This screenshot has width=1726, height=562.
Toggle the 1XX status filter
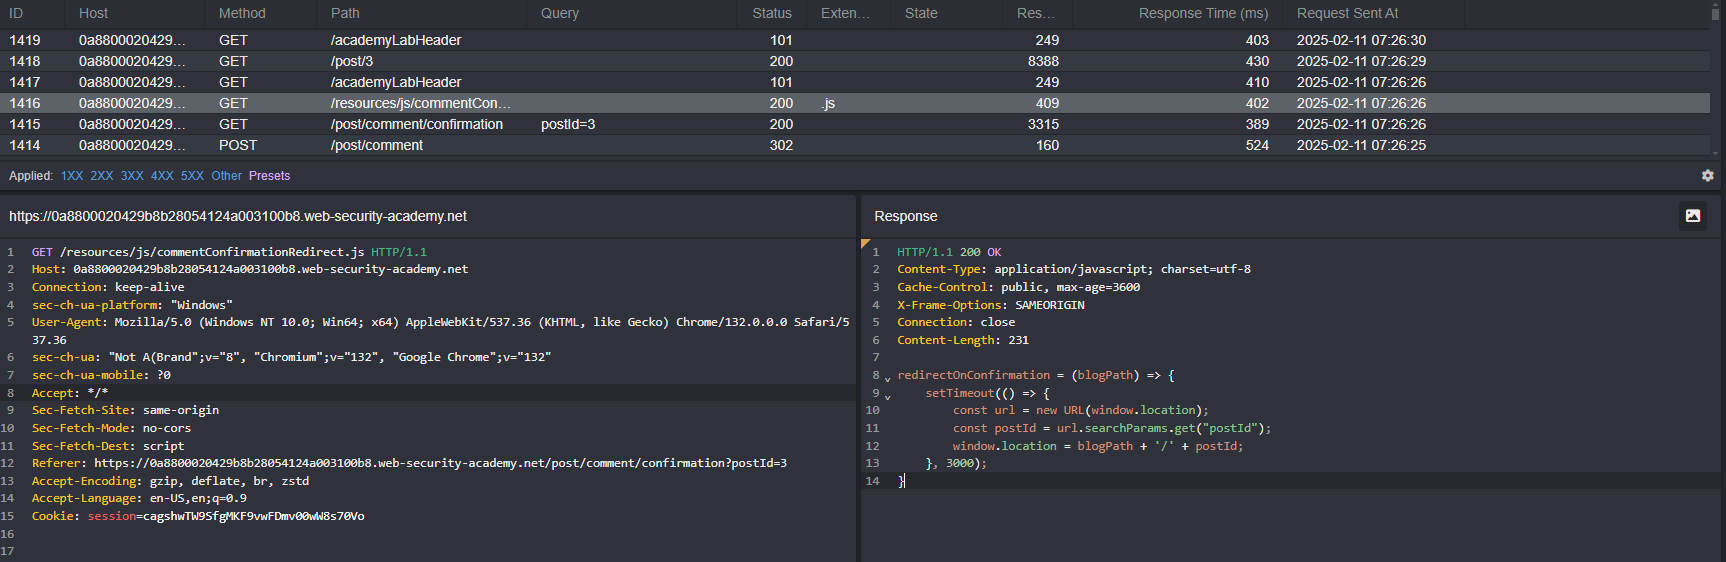pos(72,176)
